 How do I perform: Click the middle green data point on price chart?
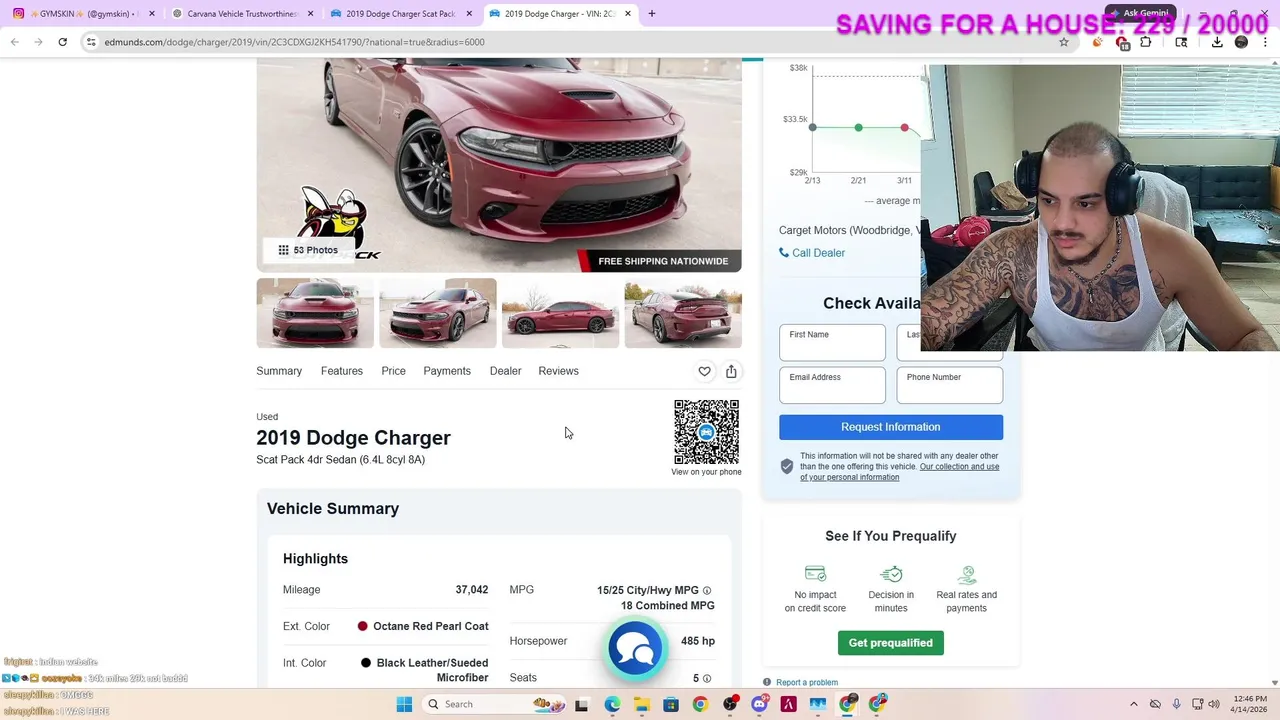coord(859,128)
